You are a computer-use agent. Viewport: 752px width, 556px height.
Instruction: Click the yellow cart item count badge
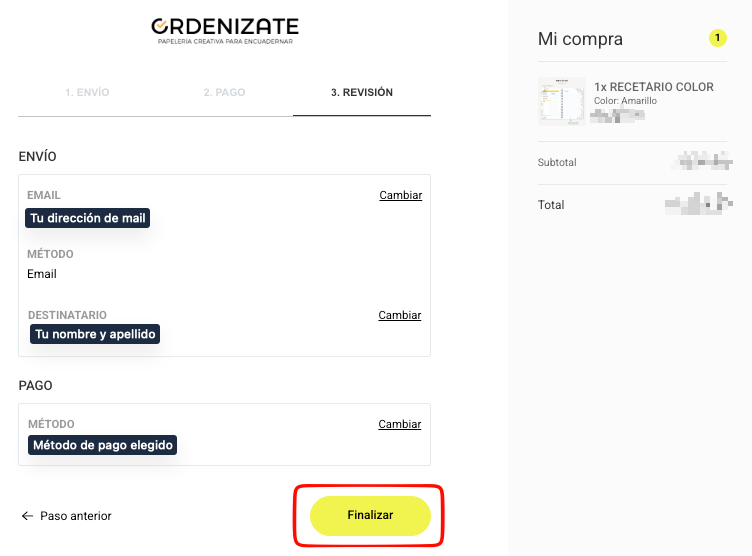(717, 38)
